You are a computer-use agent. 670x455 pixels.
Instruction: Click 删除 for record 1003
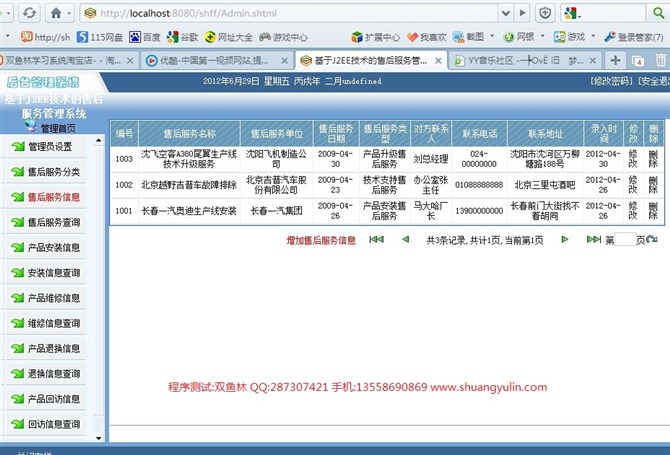coord(653,158)
